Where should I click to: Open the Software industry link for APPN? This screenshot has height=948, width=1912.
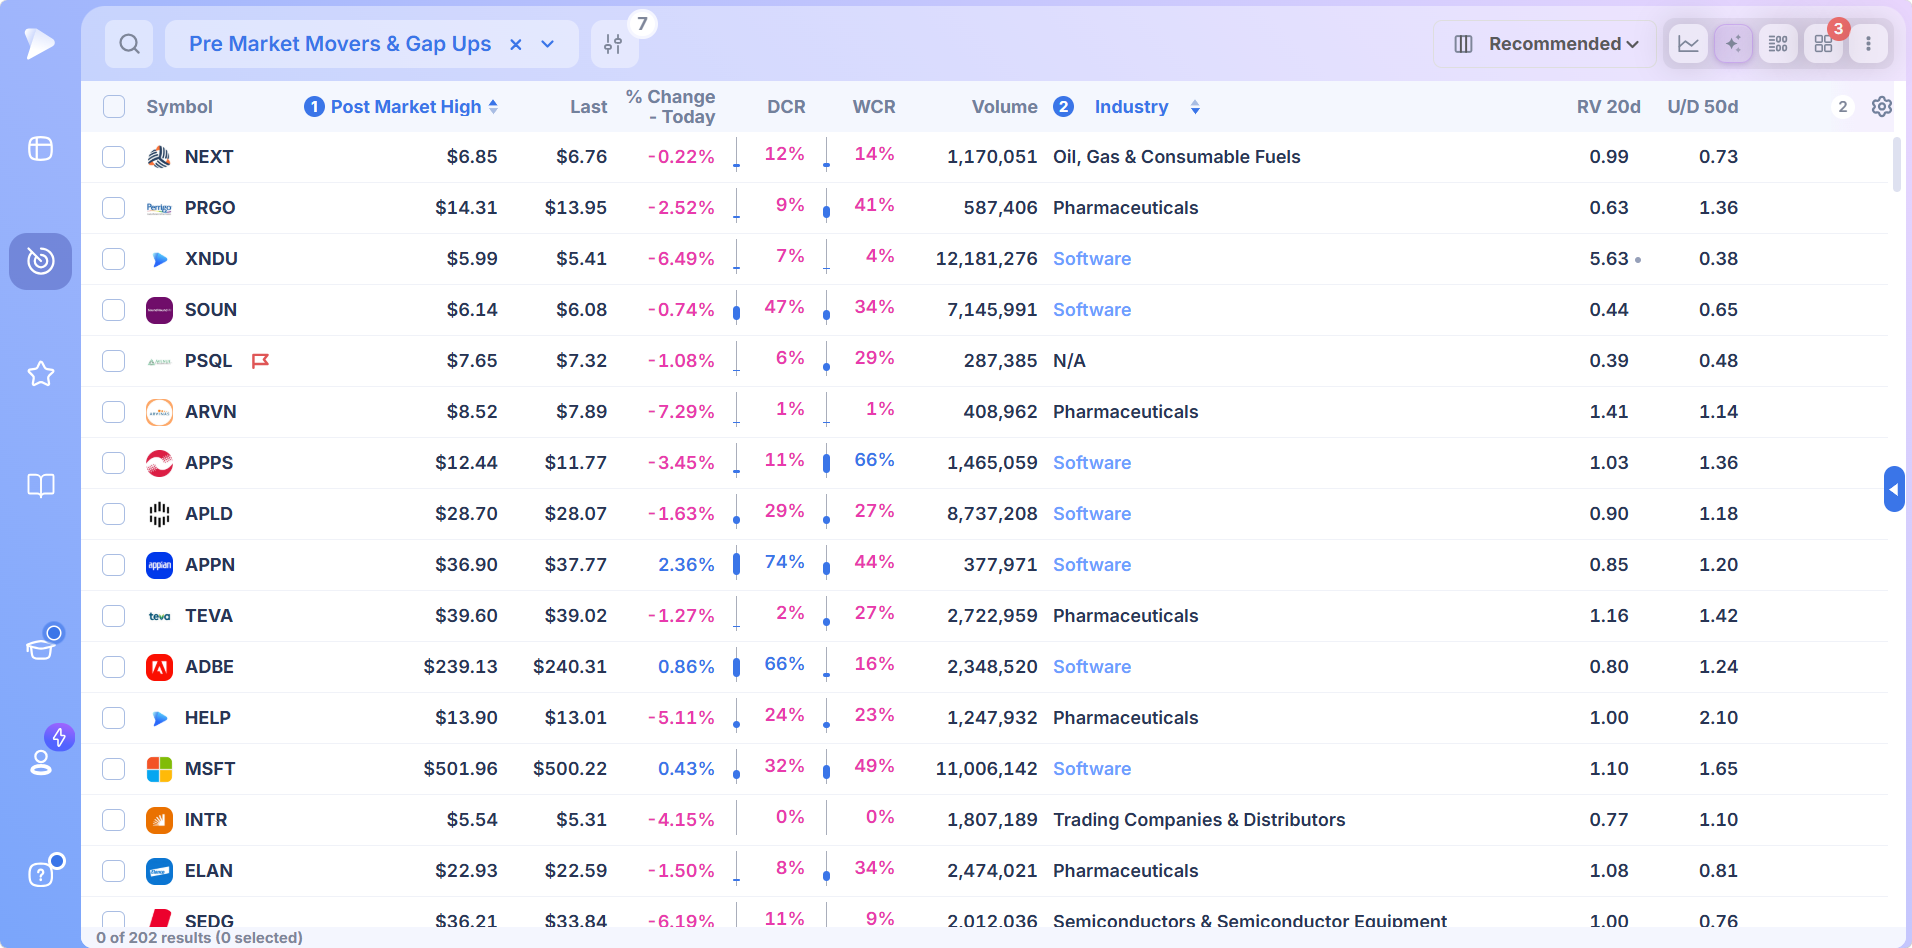tap(1092, 565)
